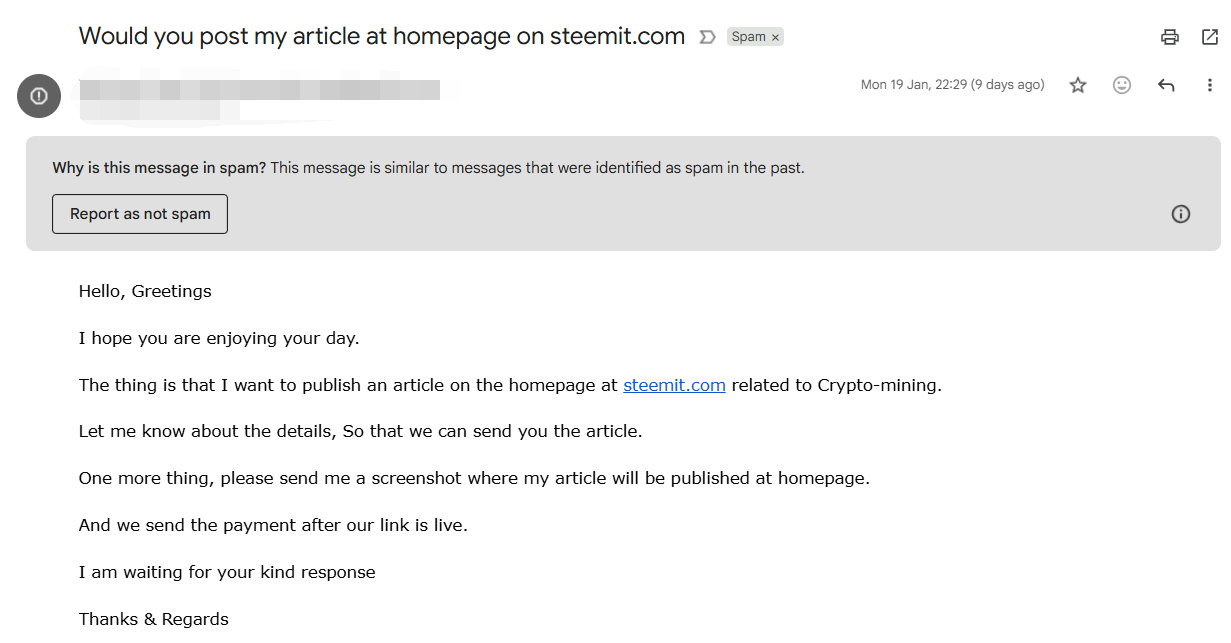
Task: Click the Spam label chip
Action: [x=748, y=37]
